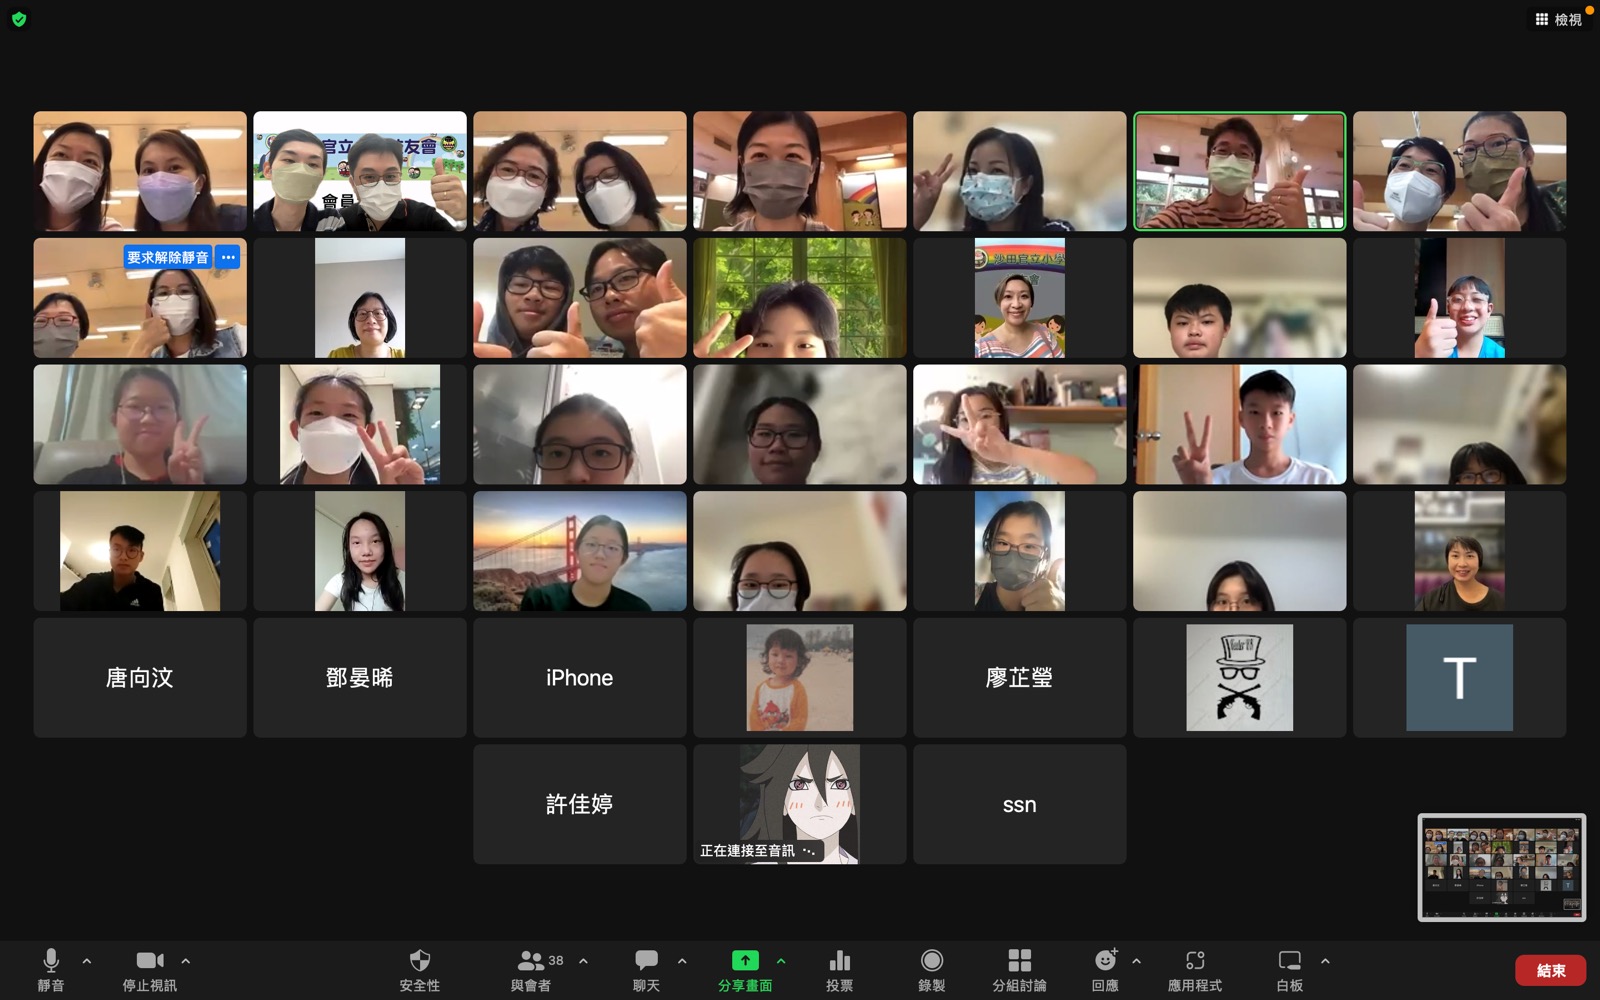Click the green encryption shield icon
The image size is (1600, 1000).
[x=19, y=19]
